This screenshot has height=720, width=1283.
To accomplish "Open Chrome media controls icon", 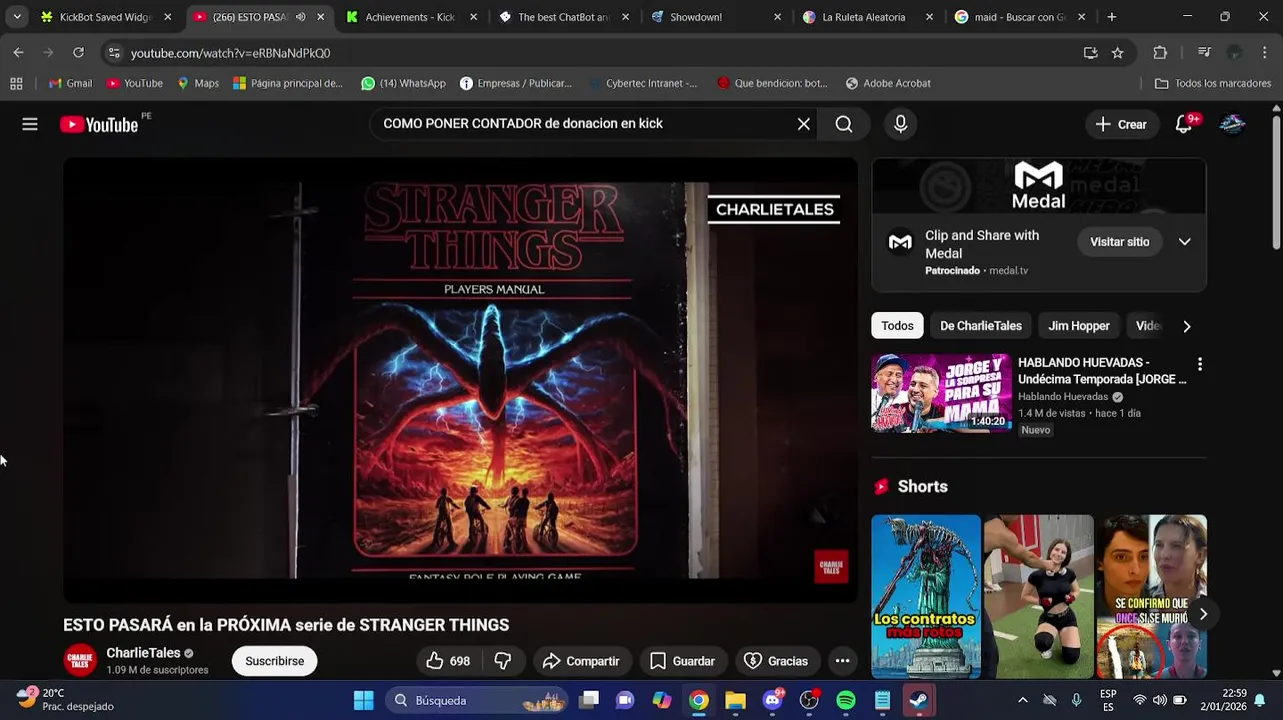I will coord(1204,53).
